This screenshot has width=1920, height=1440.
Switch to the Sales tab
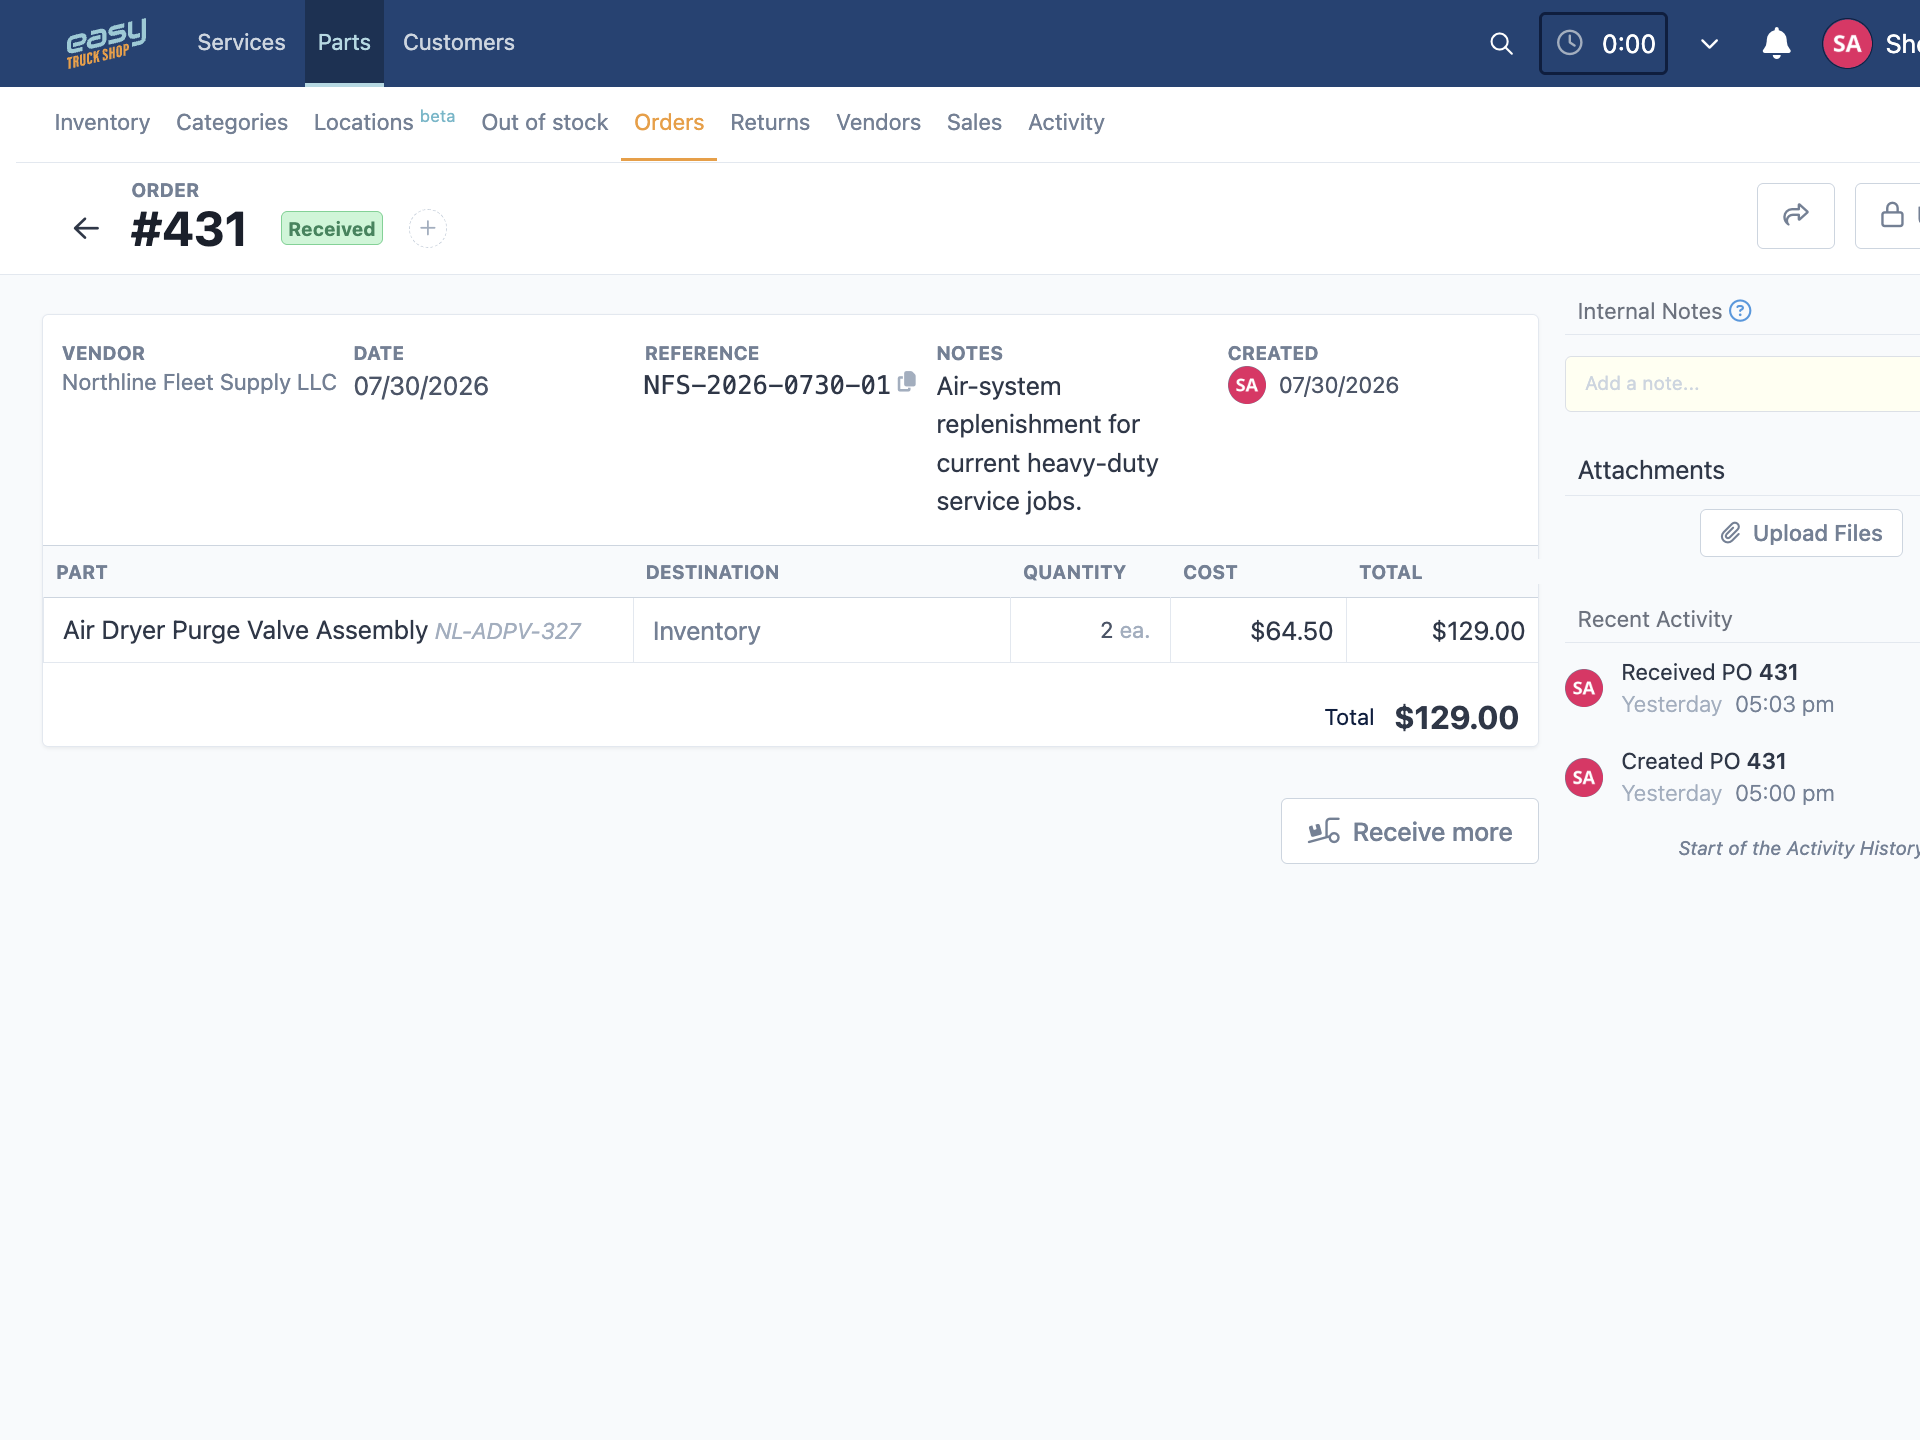974,122
